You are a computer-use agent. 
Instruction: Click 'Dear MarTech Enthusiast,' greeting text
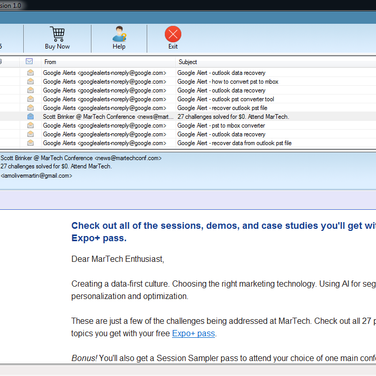(118, 259)
